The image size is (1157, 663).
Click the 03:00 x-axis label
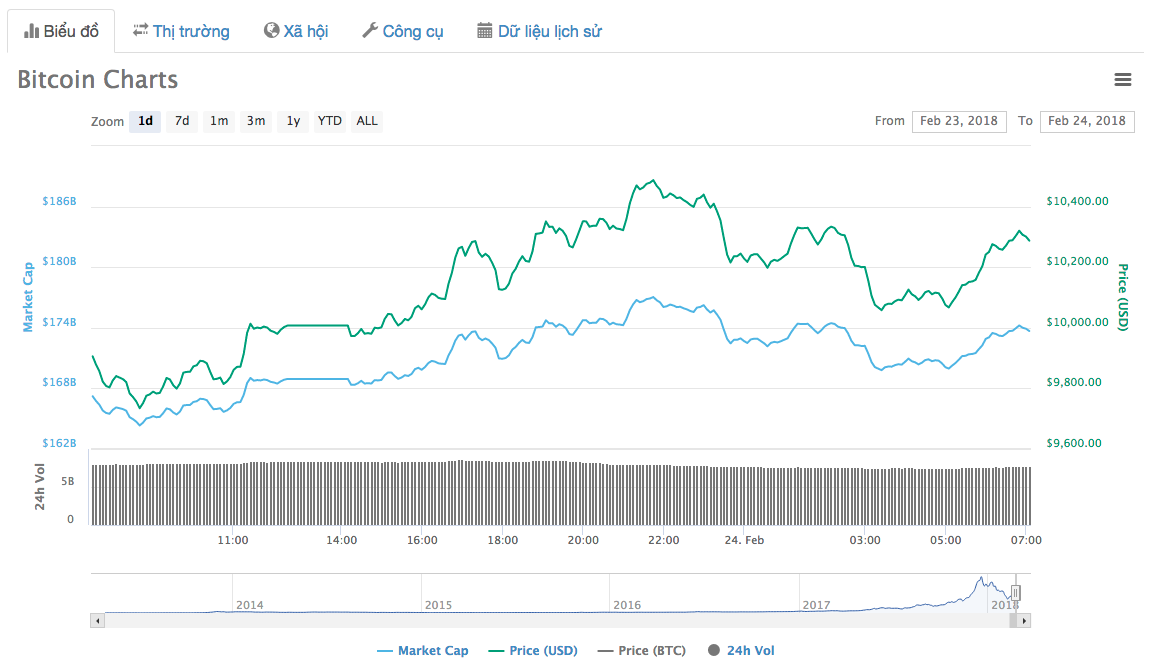click(x=865, y=540)
